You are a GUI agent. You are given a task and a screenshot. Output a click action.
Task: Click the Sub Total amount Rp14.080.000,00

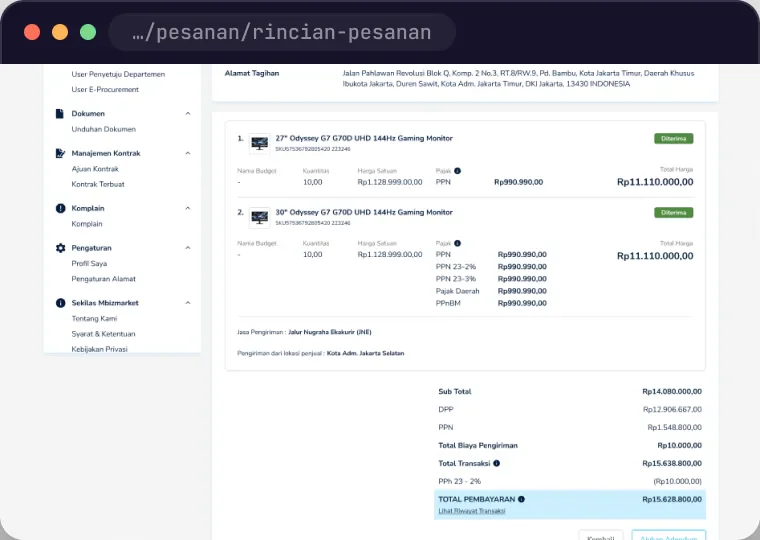672,392
